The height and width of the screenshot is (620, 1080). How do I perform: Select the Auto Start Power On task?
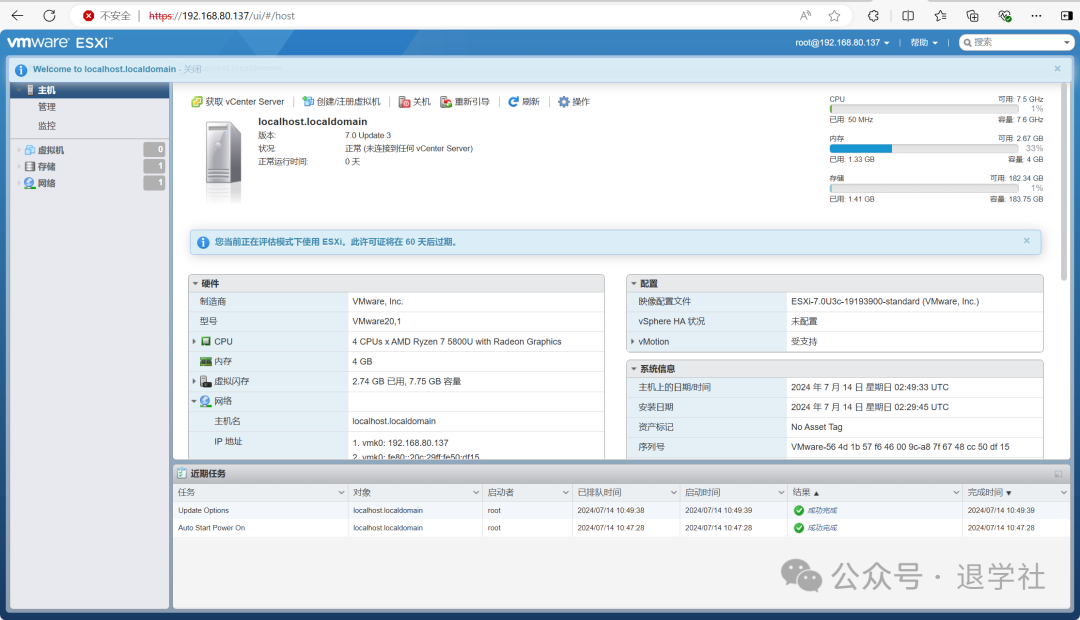click(621, 528)
